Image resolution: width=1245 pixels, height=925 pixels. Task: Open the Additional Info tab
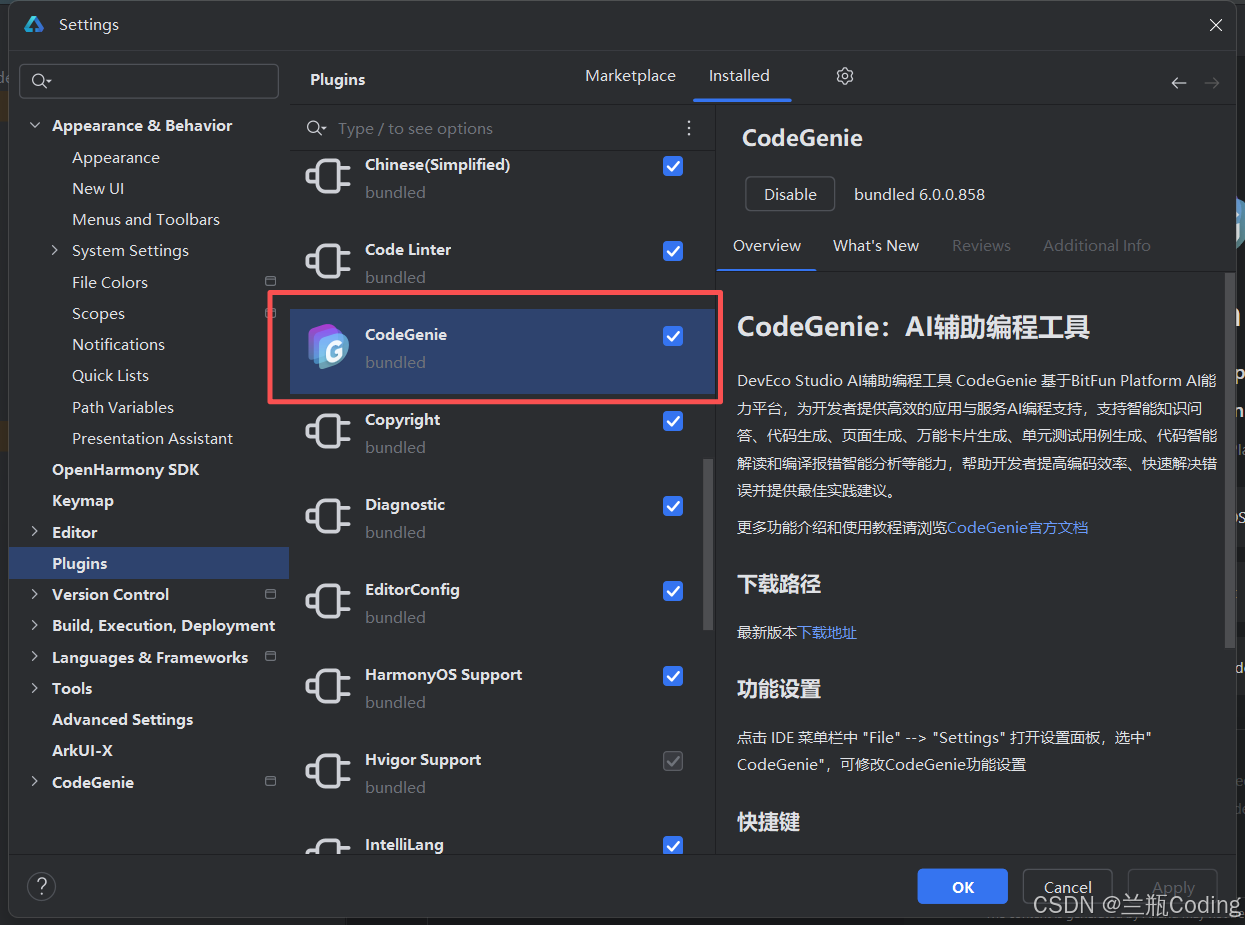(x=1097, y=246)
